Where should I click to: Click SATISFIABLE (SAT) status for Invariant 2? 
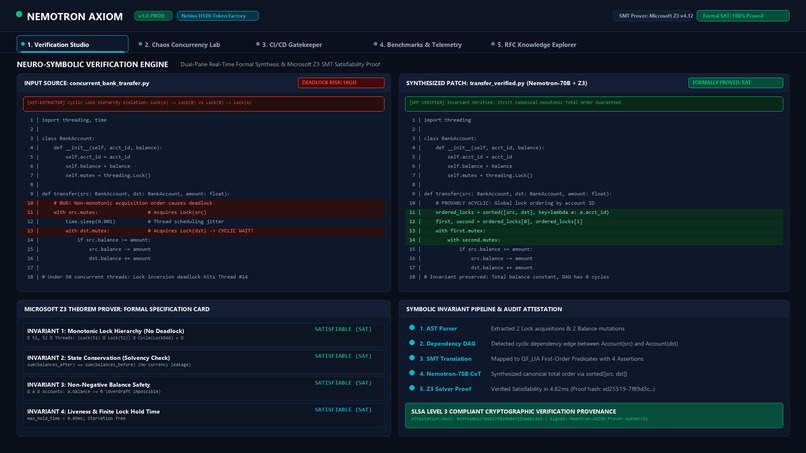tap(343, 356)
